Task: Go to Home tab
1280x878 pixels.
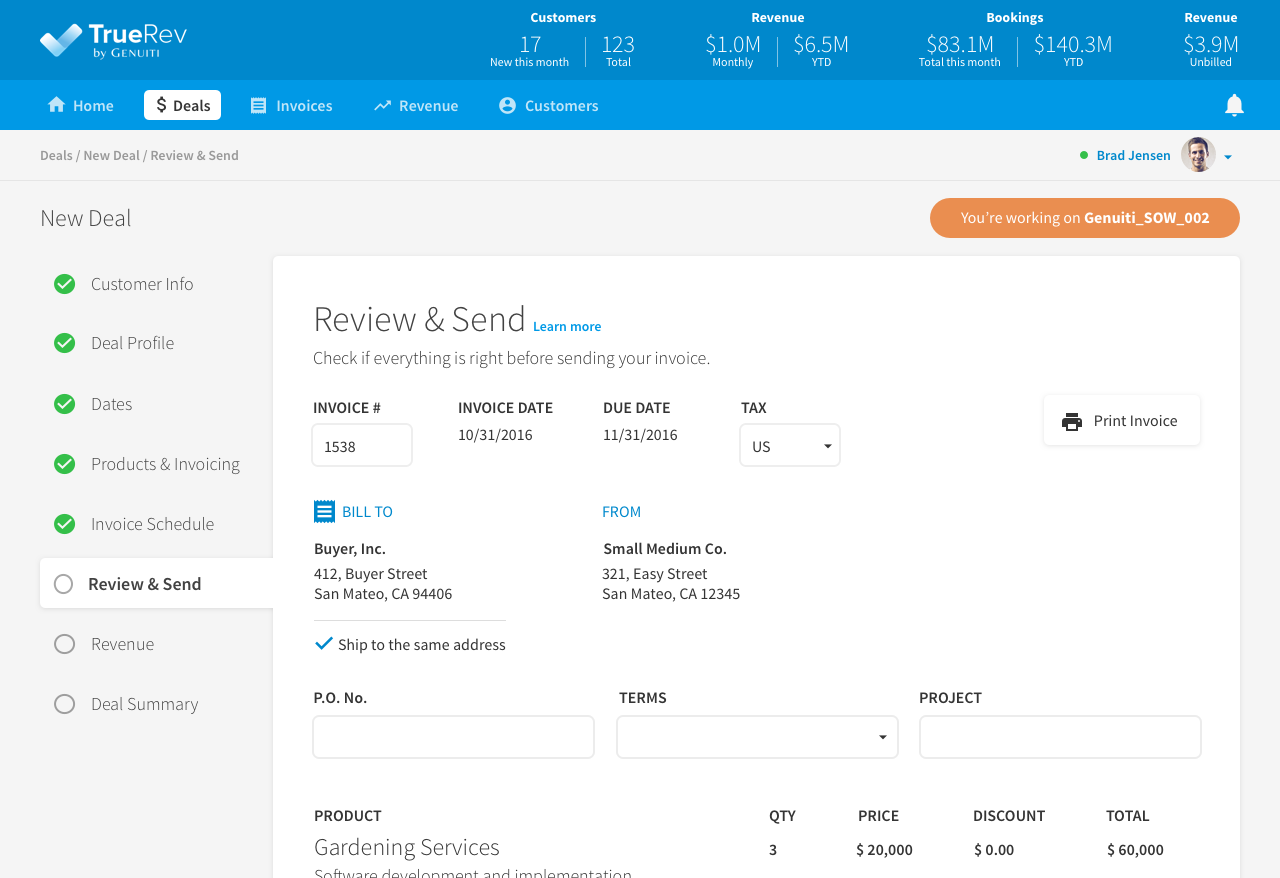Action: (80, 105)
